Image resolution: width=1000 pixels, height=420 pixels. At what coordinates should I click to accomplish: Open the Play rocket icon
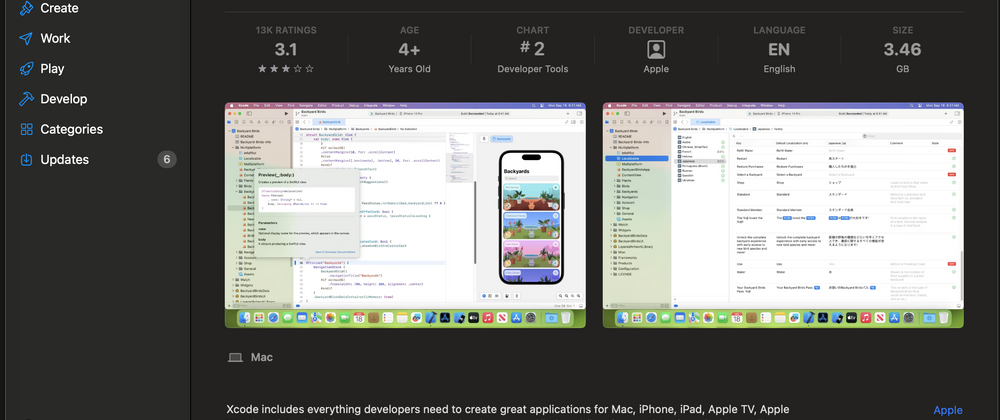click(26, 69)
